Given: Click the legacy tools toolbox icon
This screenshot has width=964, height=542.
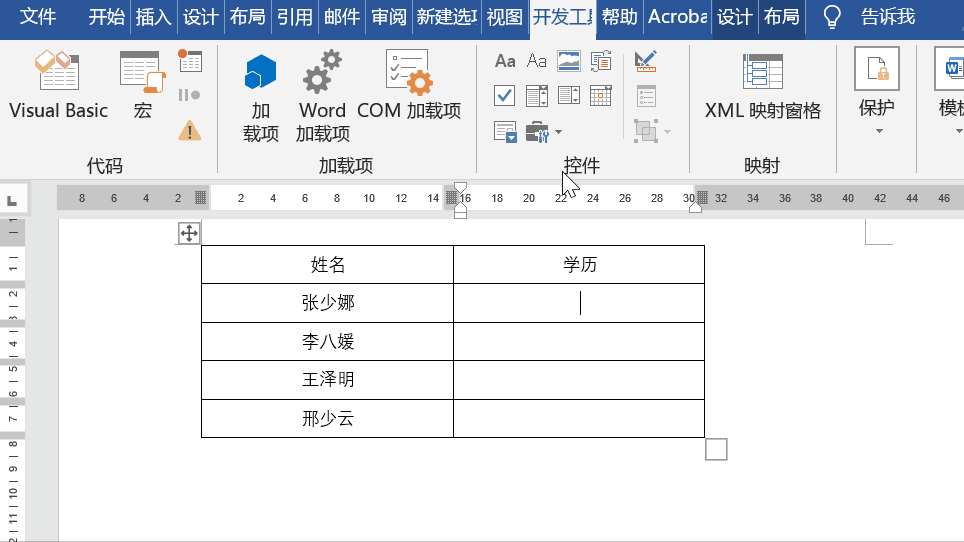Looking at the screenshot, I should click(x=537, y=132).
